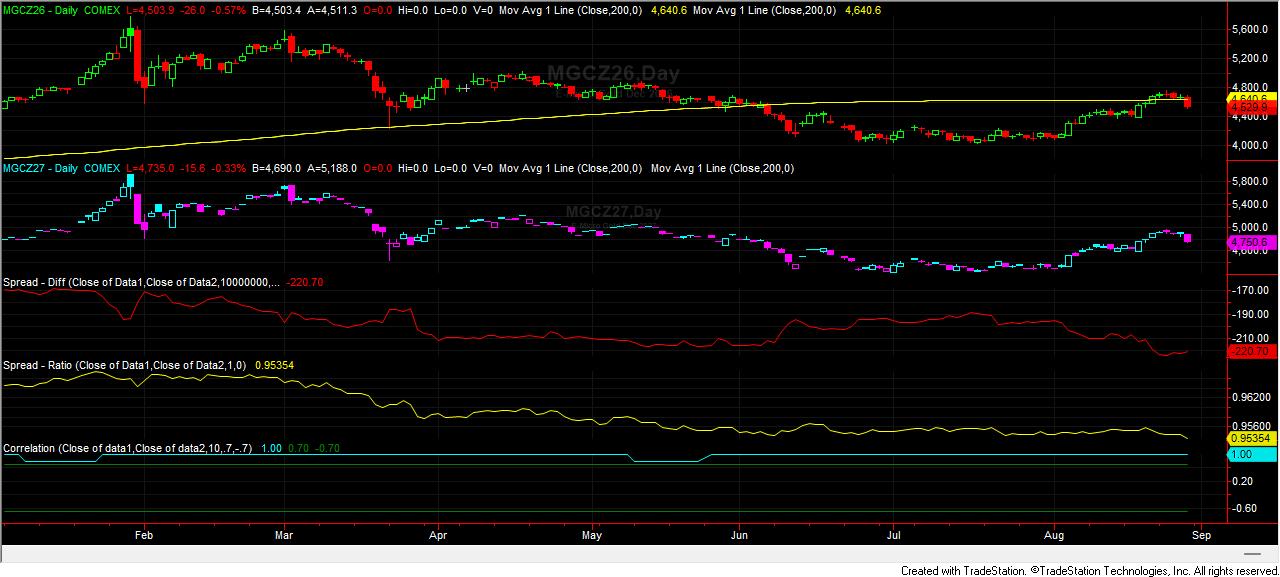Click the green -0.70 value in Correlation label
The height and width of the screenshot is (577, 1280).
point(327,448)
